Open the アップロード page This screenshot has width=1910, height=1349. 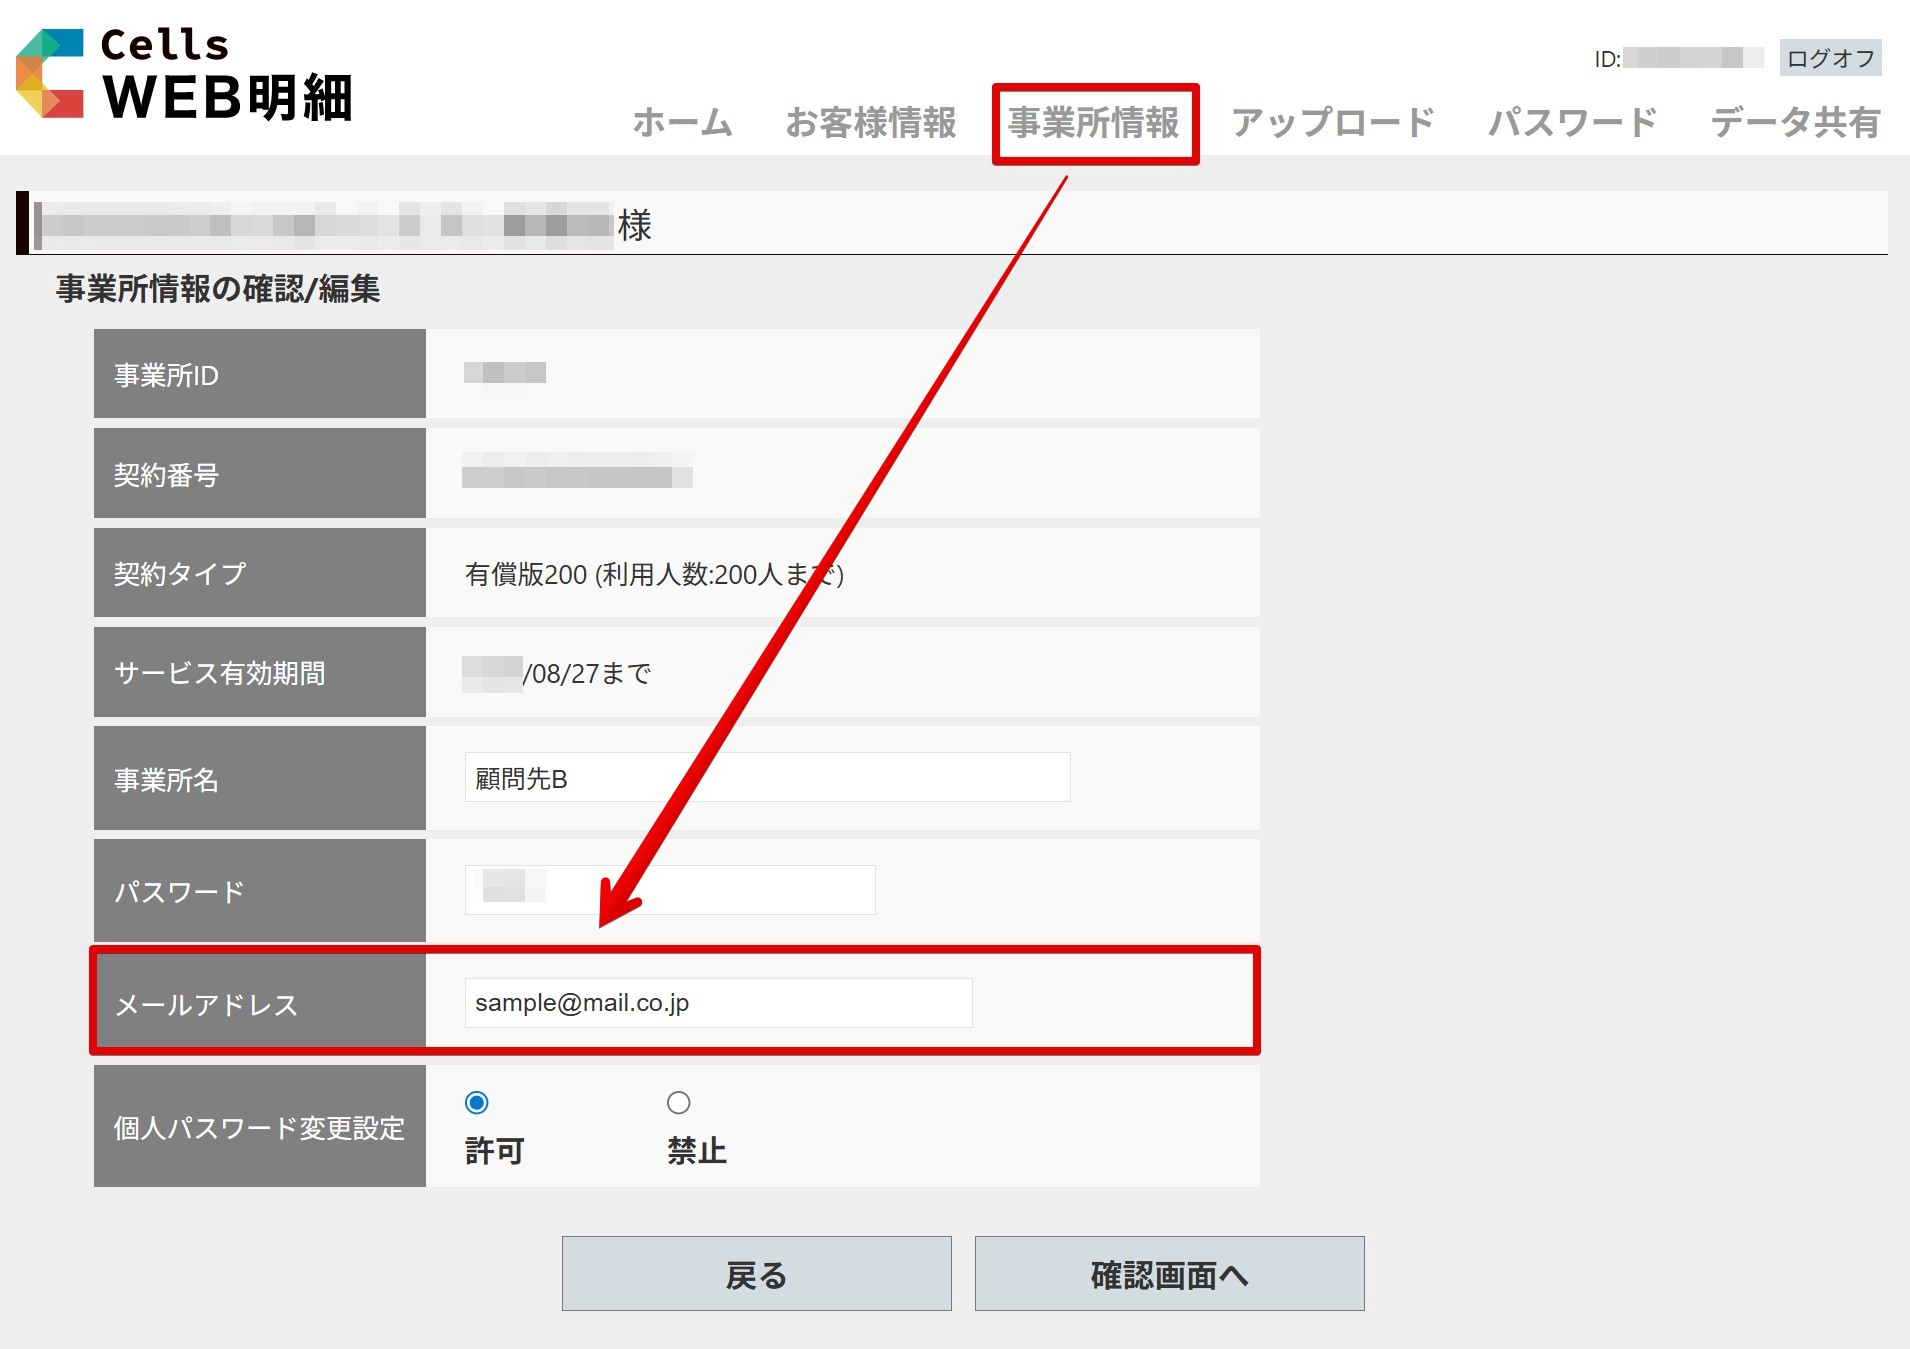[x=1332, y=123]
